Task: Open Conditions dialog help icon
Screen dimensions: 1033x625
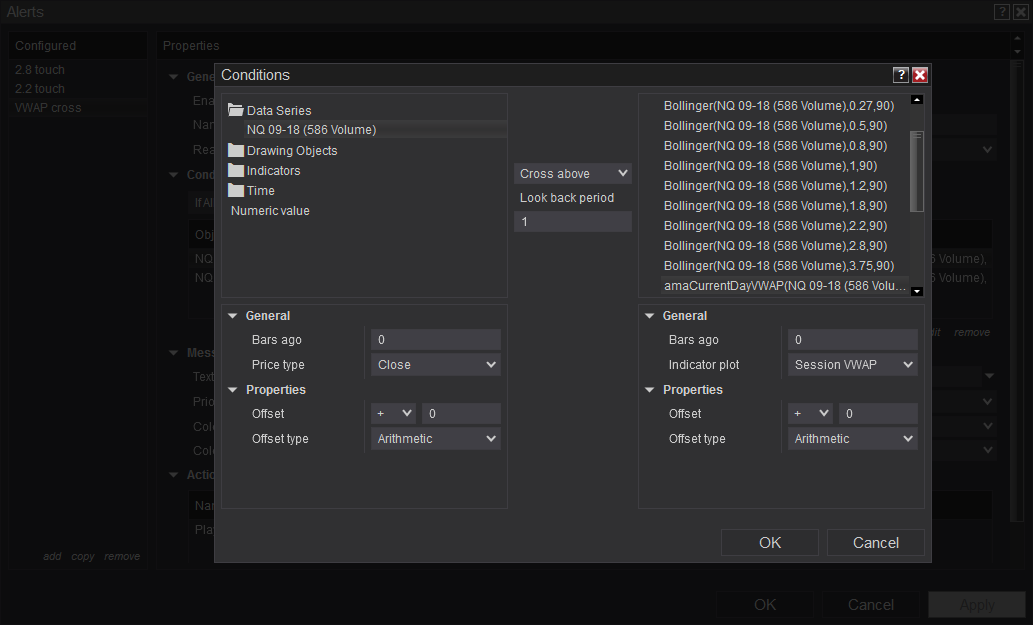Action: click(x=901, y=75)
